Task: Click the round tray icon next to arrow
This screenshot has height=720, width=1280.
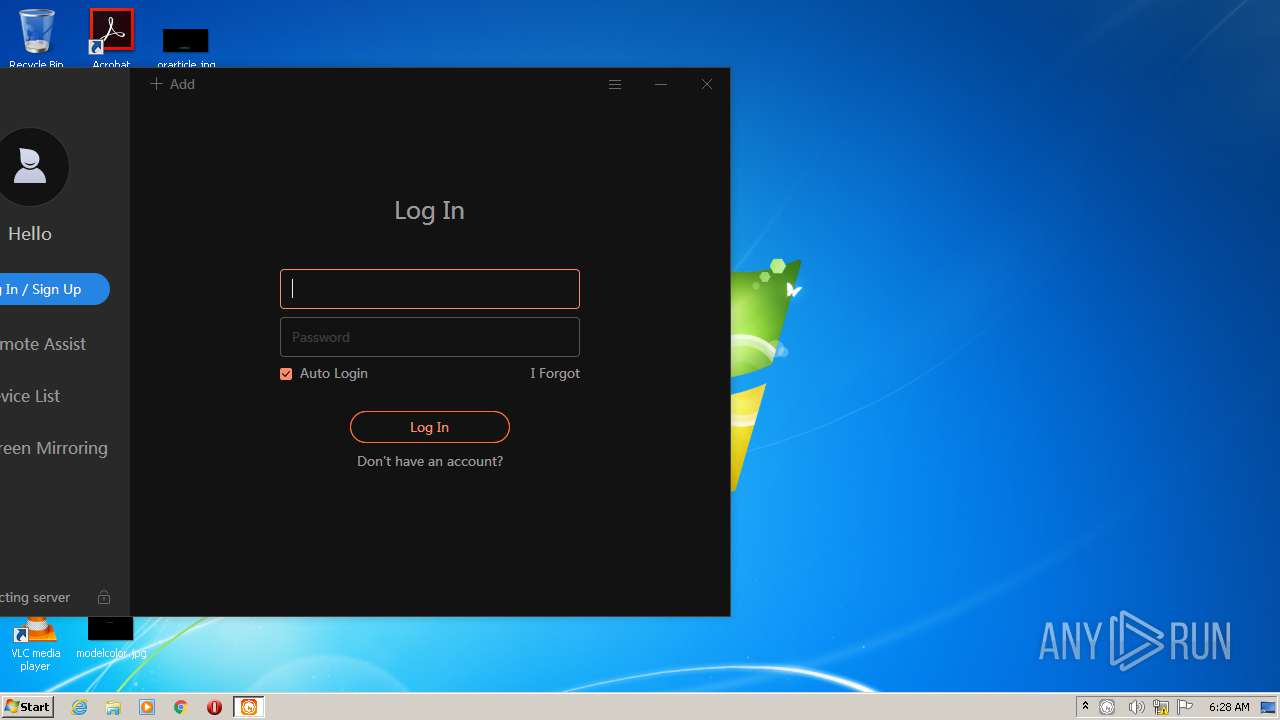Action: (x=1107, y=707)
